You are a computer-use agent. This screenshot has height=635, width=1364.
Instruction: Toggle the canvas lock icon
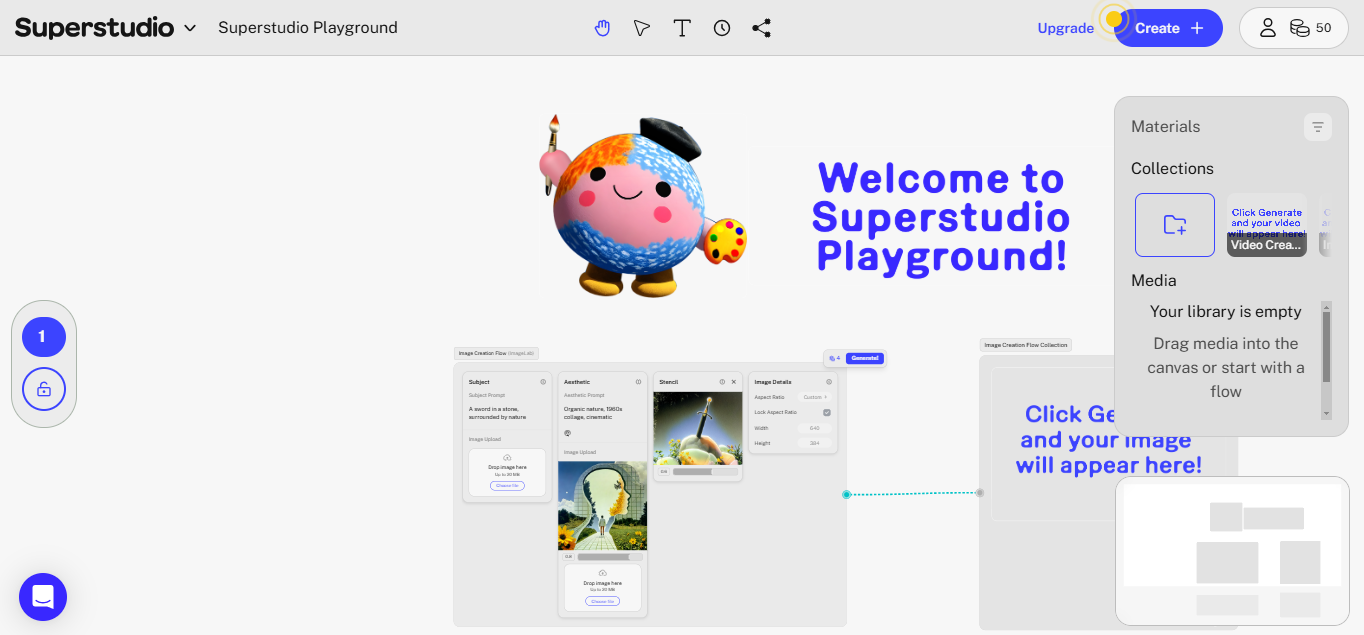[x=44, y=389]
